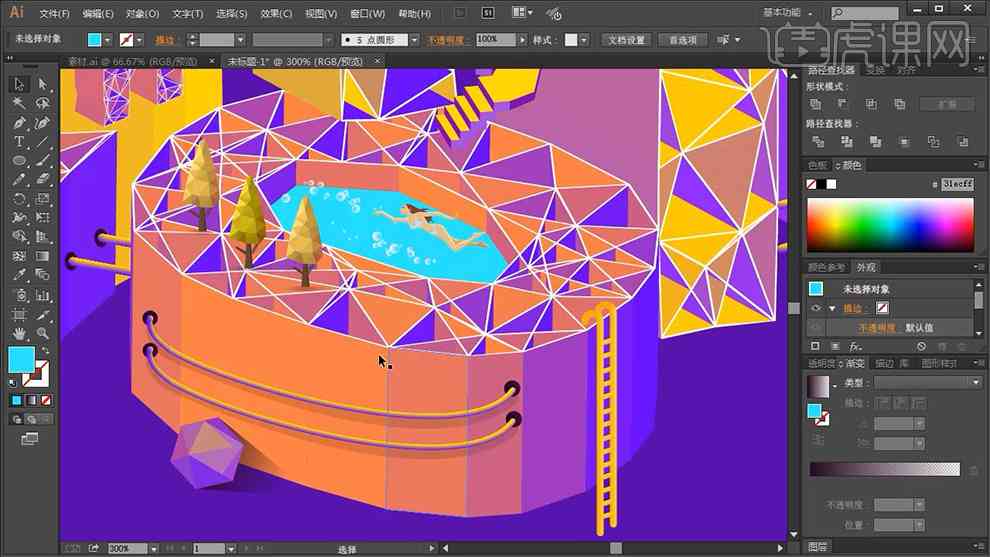Collapse stroke row triangle in Appearance panel
Screen dimensions: 990x557
[832, 308]
